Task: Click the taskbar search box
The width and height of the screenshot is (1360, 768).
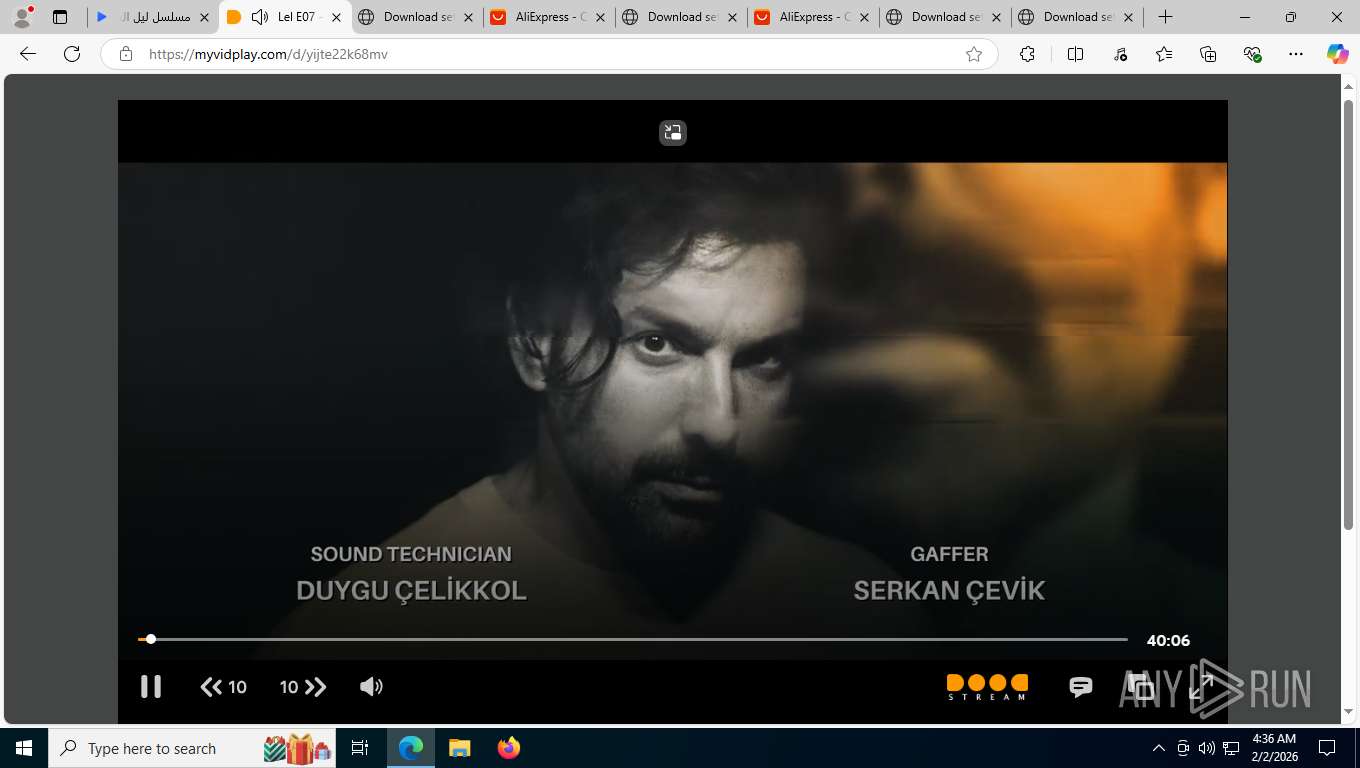Action: 193,748
